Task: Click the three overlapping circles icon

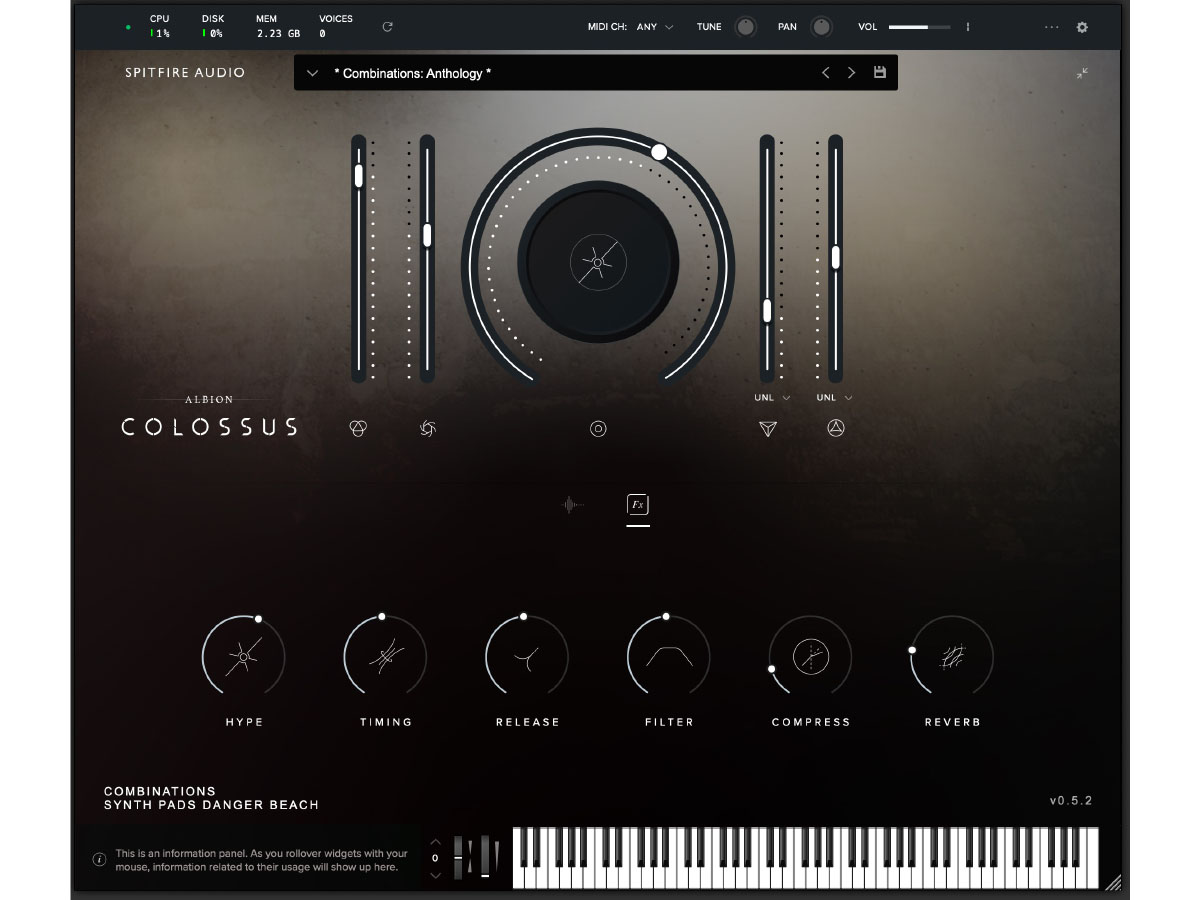Action: point(358,429)
